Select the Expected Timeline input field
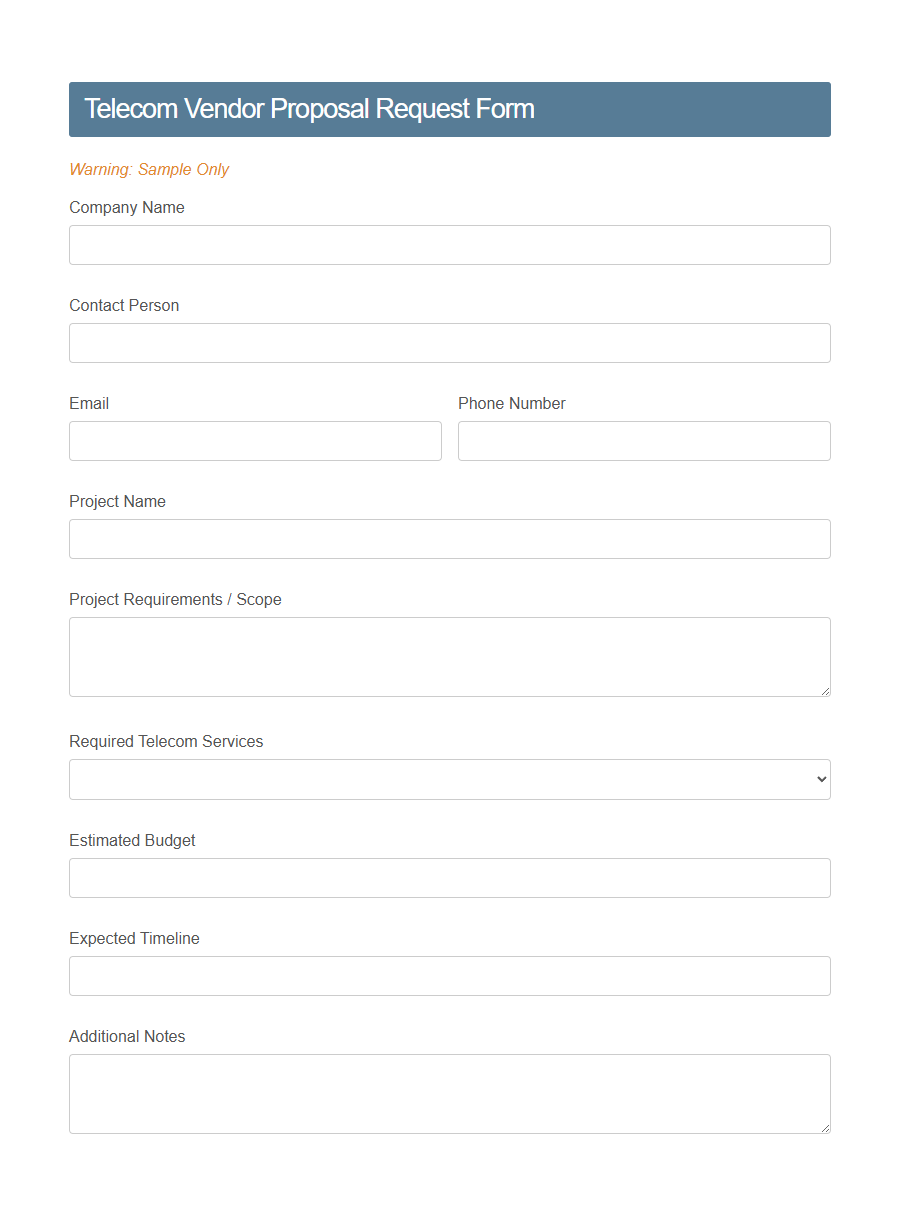Viewport: 900px width, 1214px height. (450, 976)
